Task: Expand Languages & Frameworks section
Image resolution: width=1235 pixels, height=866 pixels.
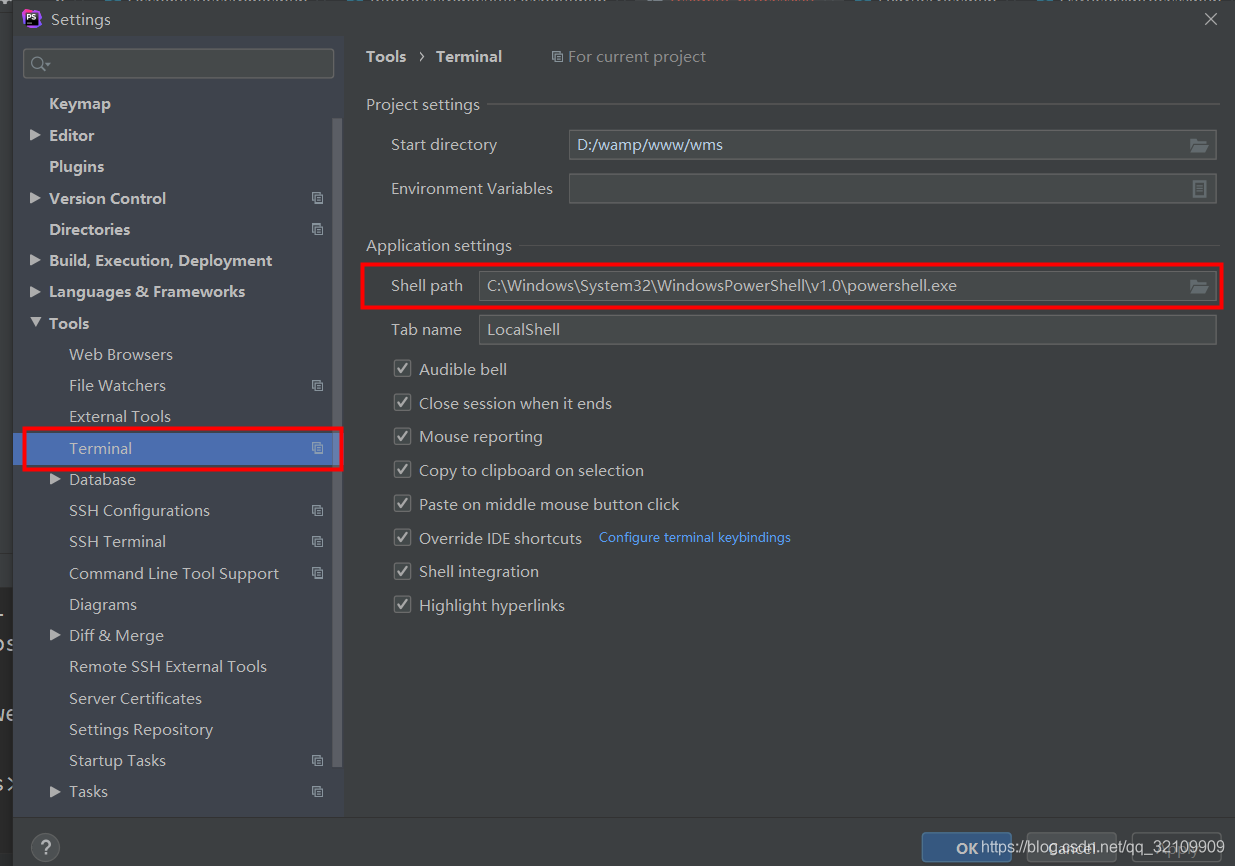Action: click(35, 291)
